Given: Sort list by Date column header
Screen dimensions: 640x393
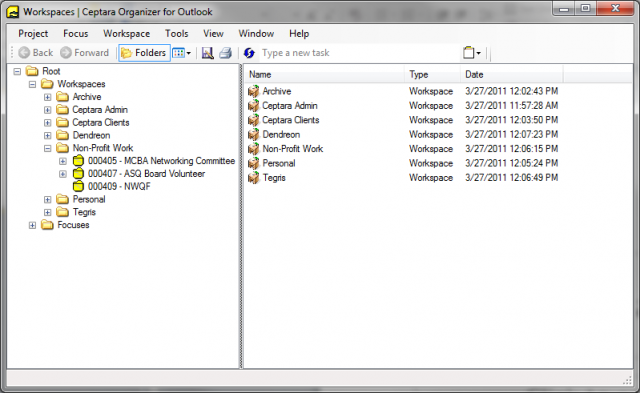Looking at the screenshot, I should tap(512, 75).
